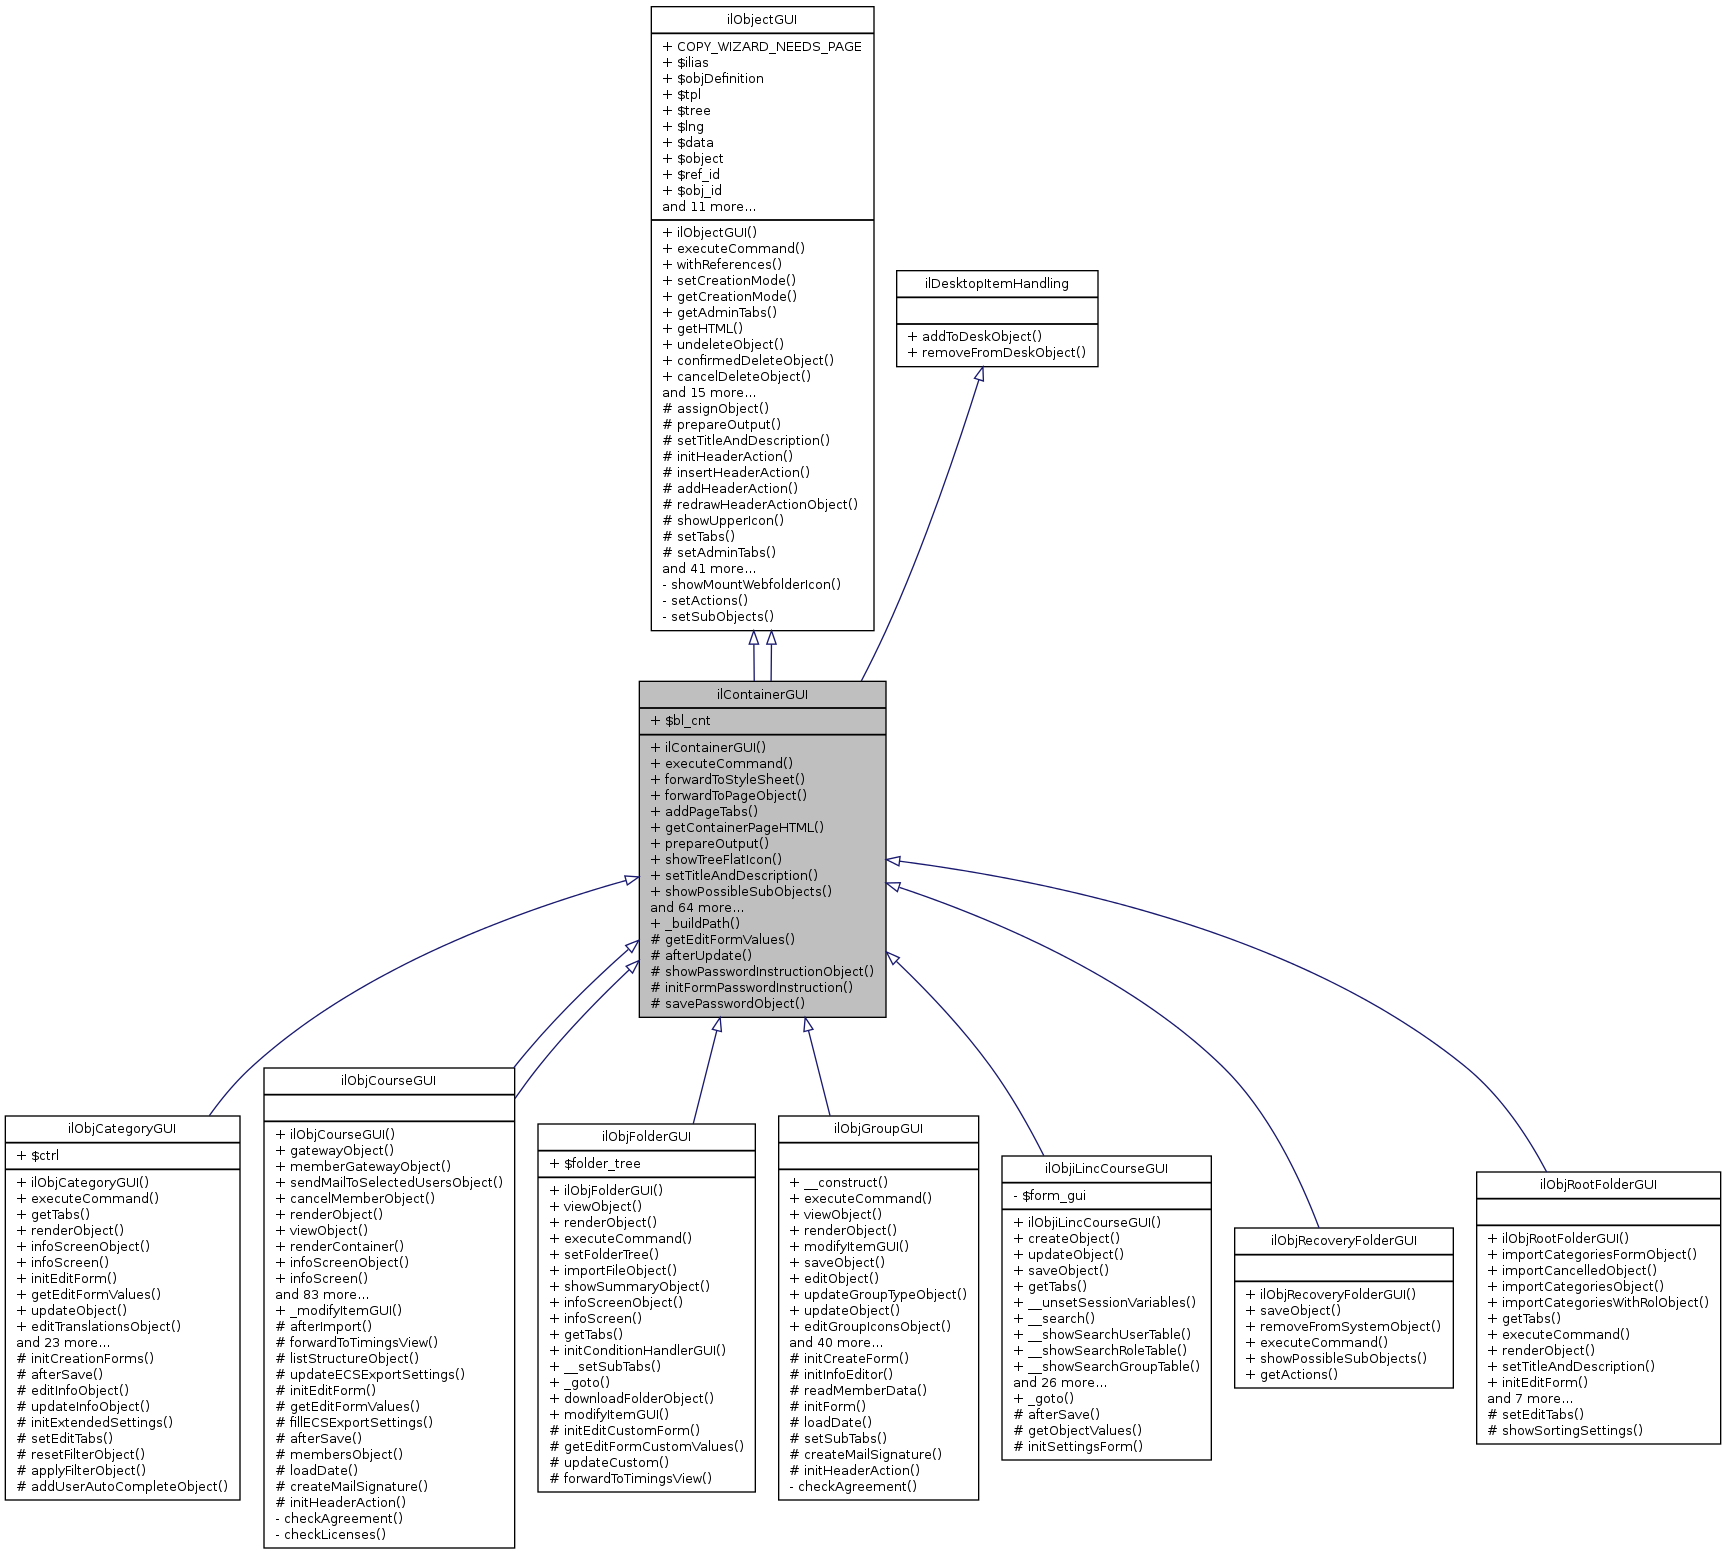Screen dimensions: 1725x1555
Task: Select updateGroupTypeObject() in ilObjGroupGUI
Action: (878, 1294)
